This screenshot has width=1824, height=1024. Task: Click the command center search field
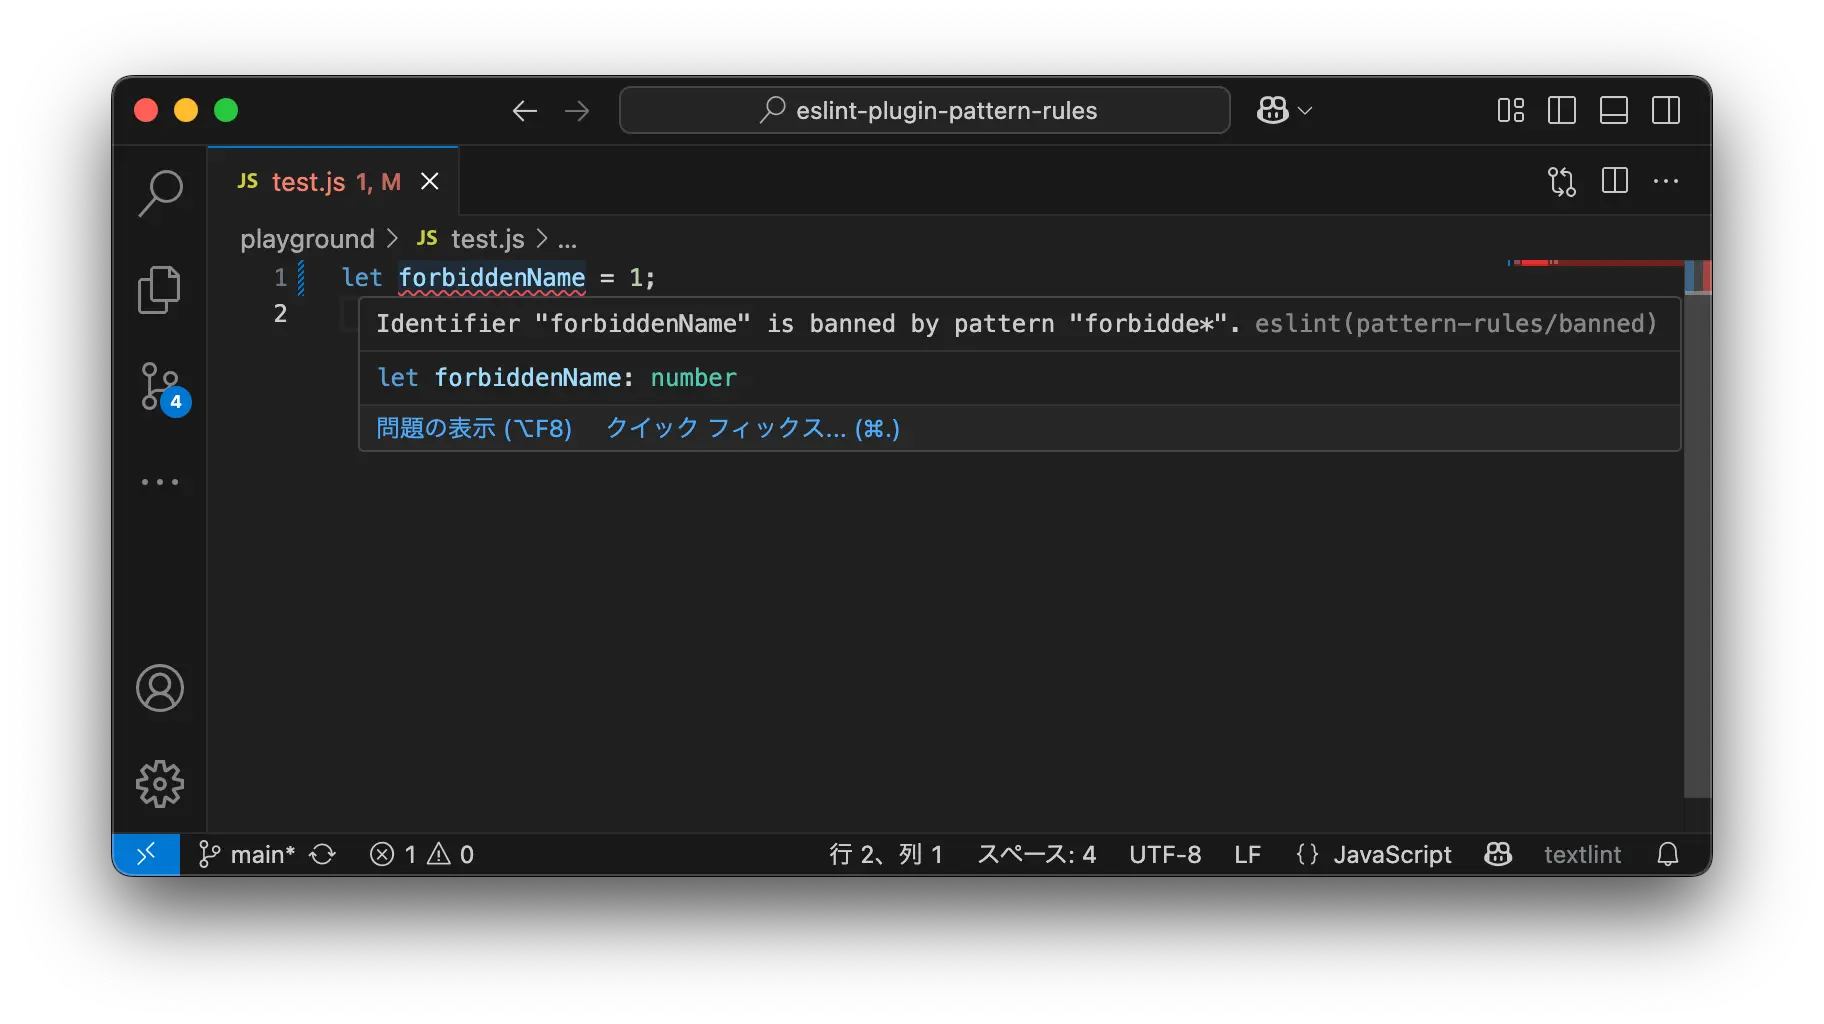click(x=925, y=110)
